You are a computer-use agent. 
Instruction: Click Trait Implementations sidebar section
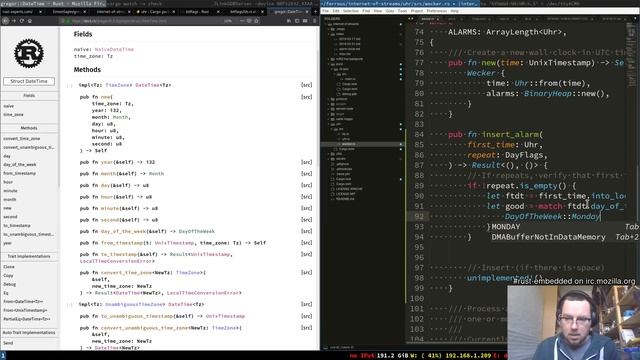coord(29,256)
